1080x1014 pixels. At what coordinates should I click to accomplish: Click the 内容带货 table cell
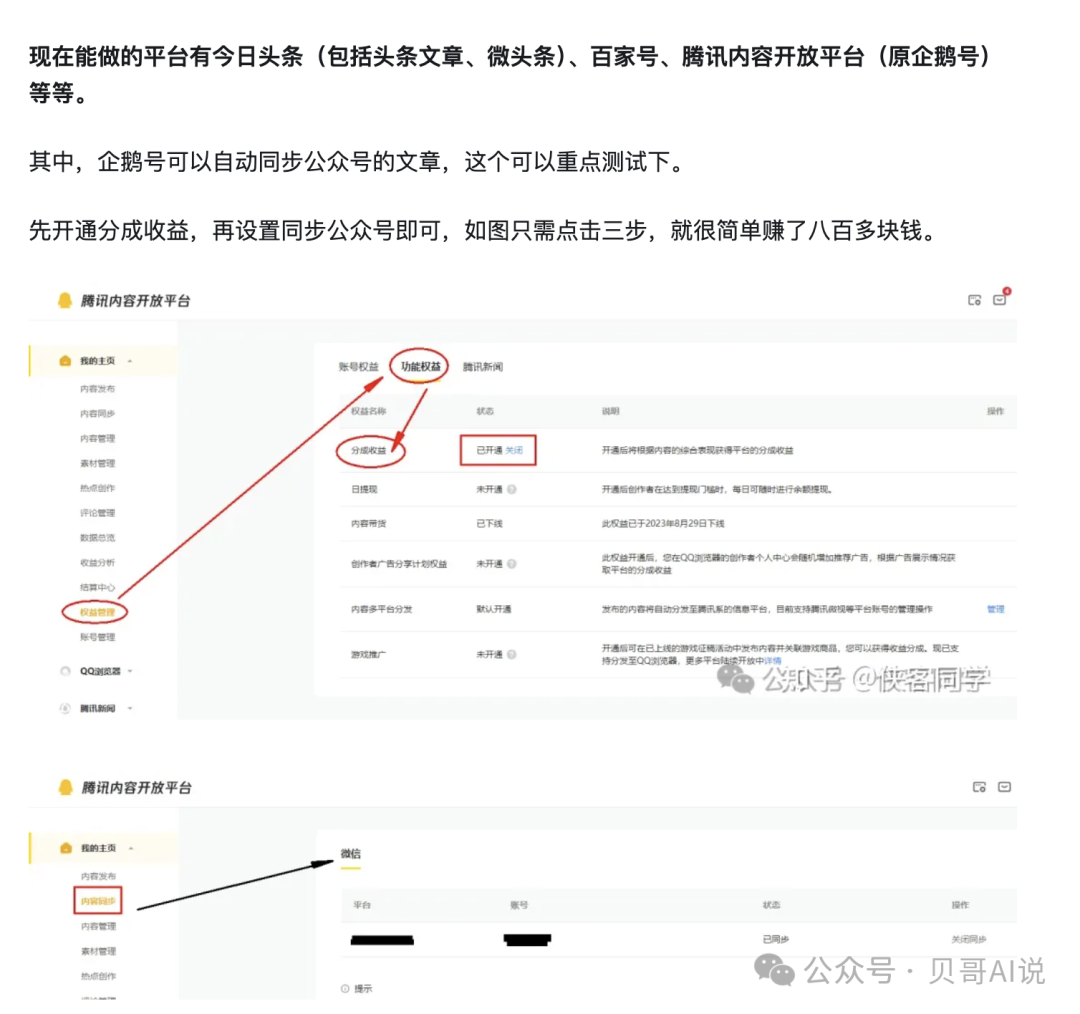pyautogui.click(x=368, y=524)
